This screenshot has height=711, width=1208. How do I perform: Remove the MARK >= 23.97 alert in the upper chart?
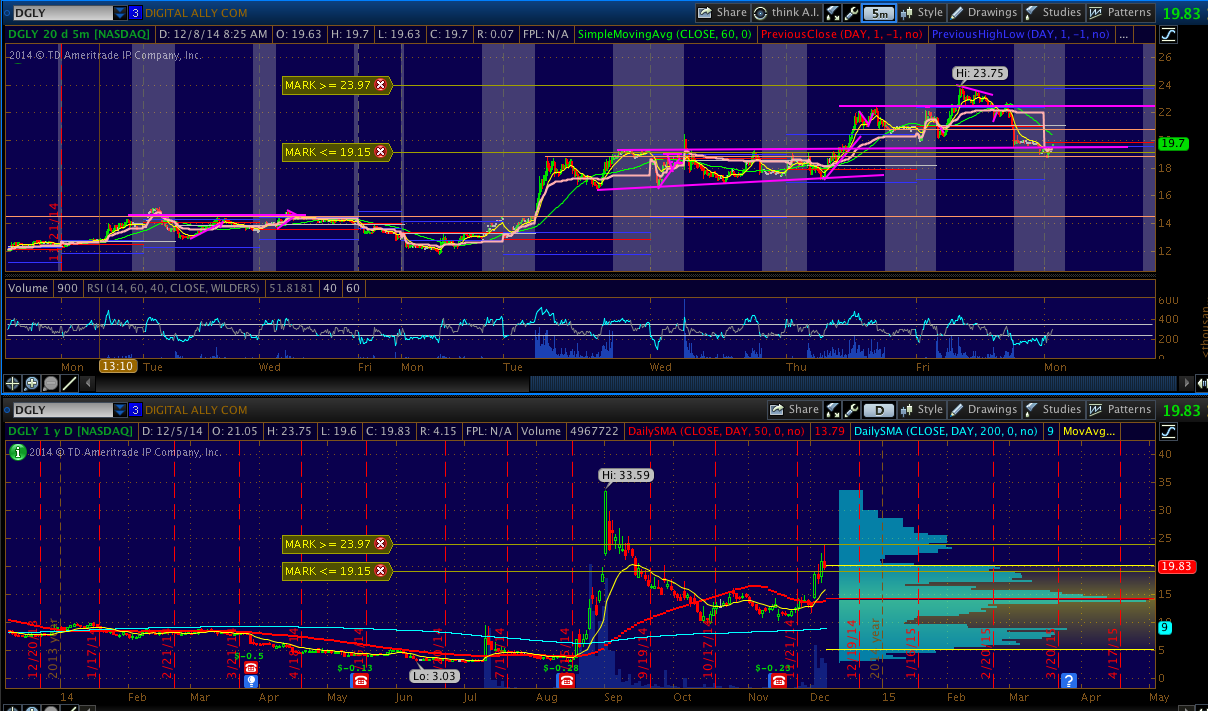pos(380,86)
